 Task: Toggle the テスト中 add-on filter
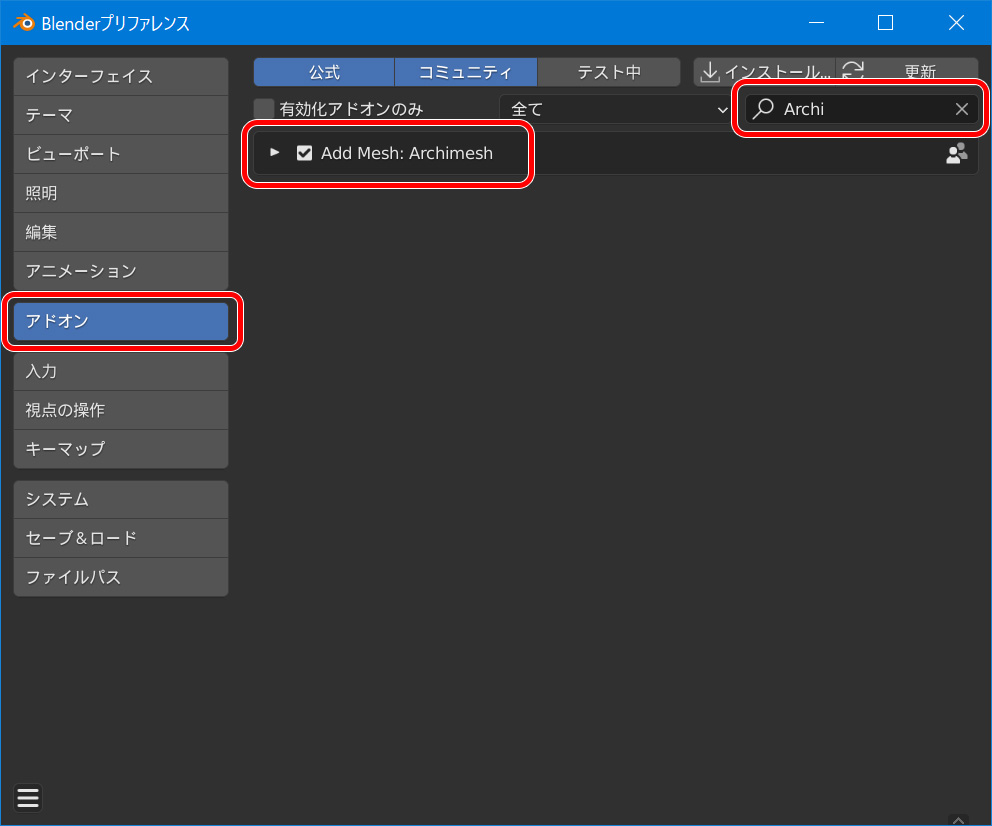point(609,72)
